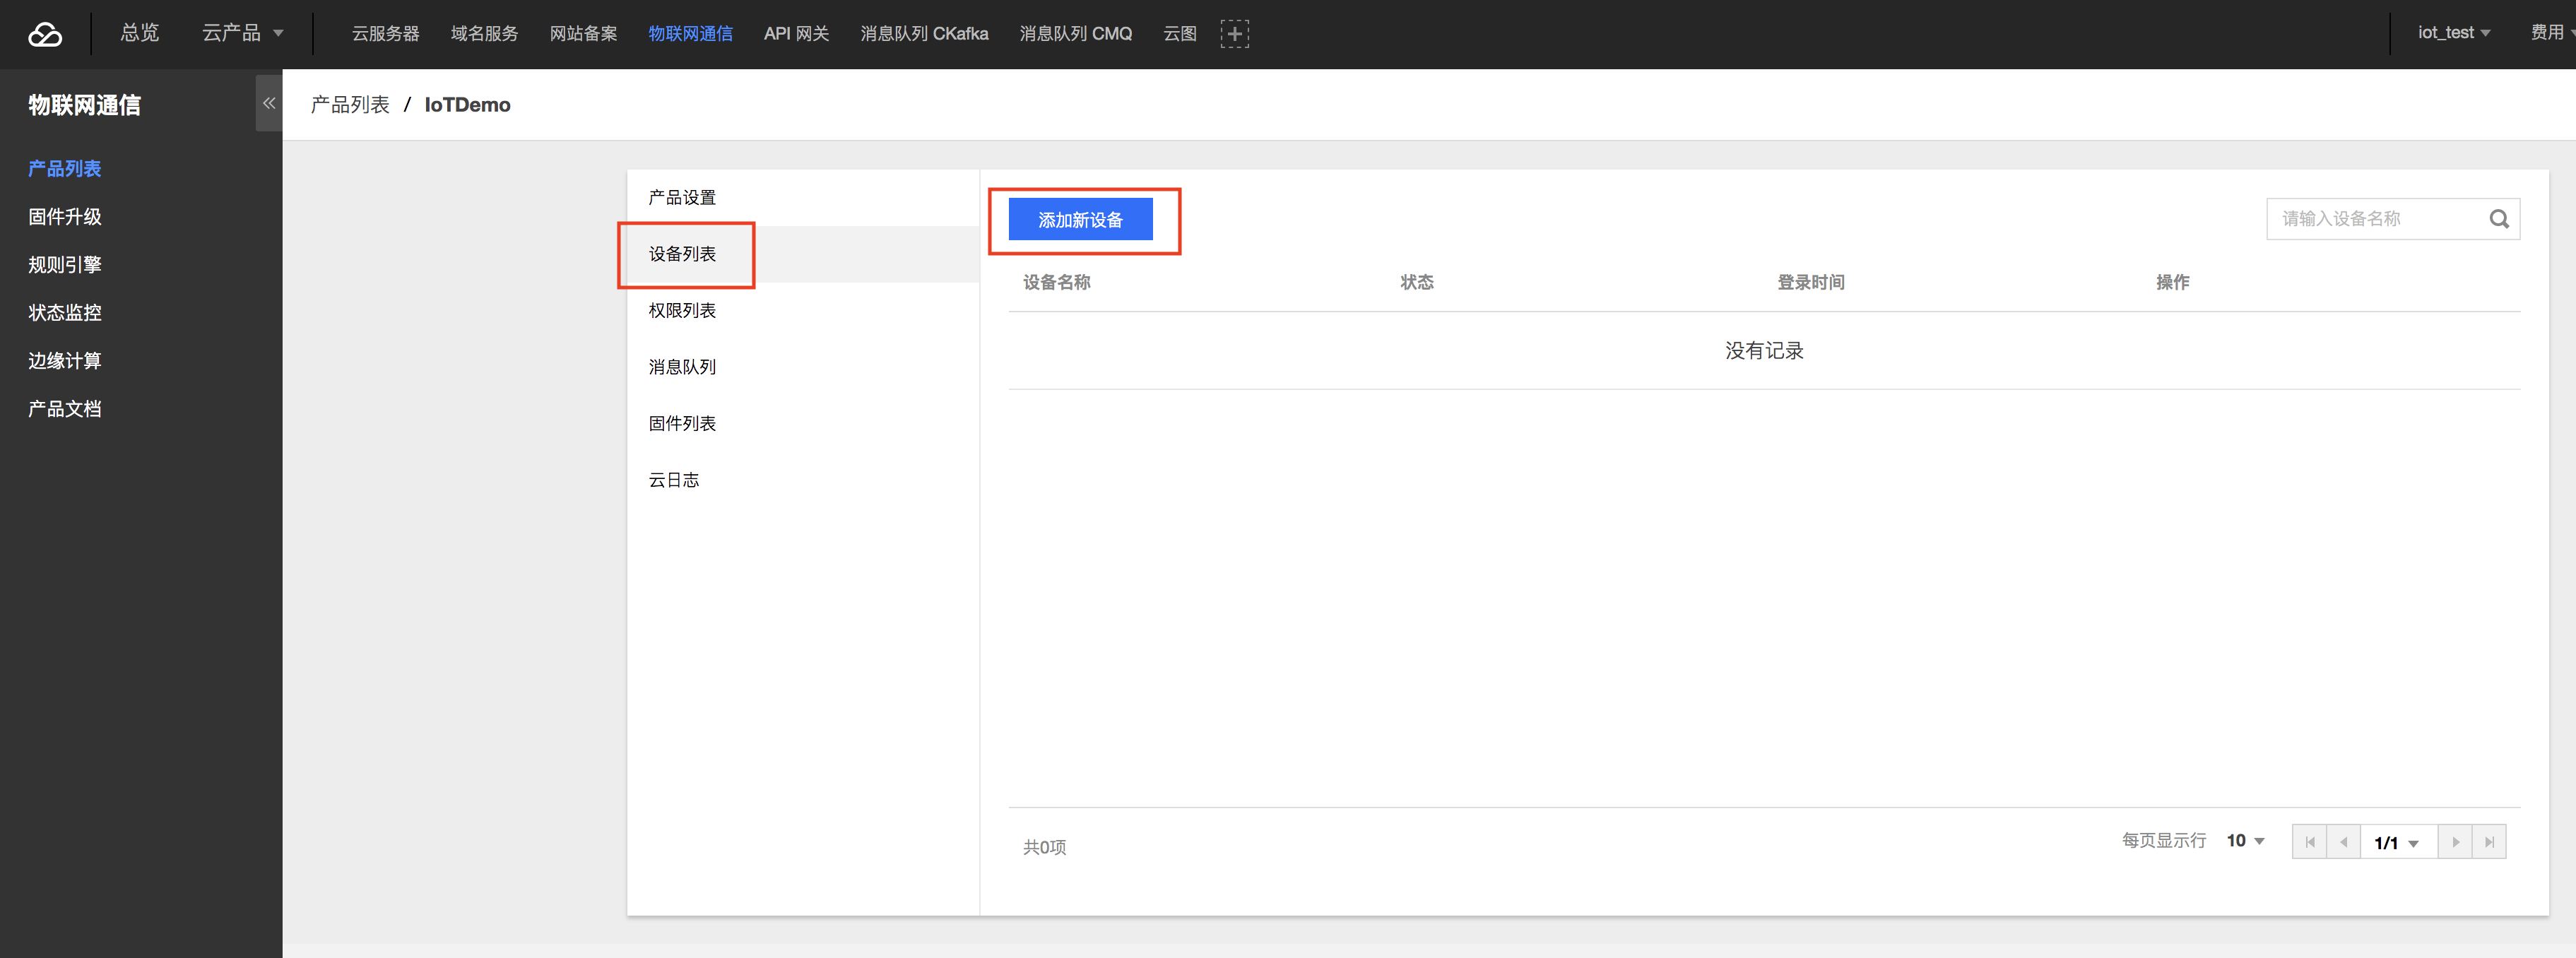The image size is (2576, 958).
Task: Open the iot_test account dropdown
Action: tap(2454, 33)
